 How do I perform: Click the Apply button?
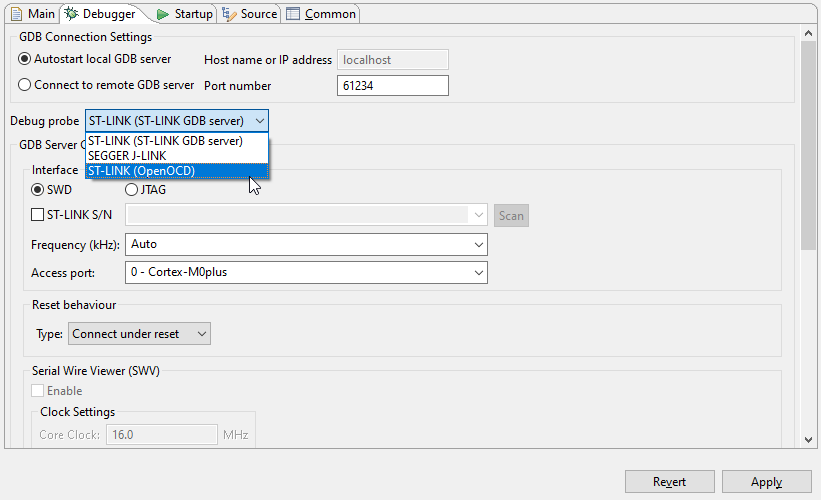click(x=767, y=482)
